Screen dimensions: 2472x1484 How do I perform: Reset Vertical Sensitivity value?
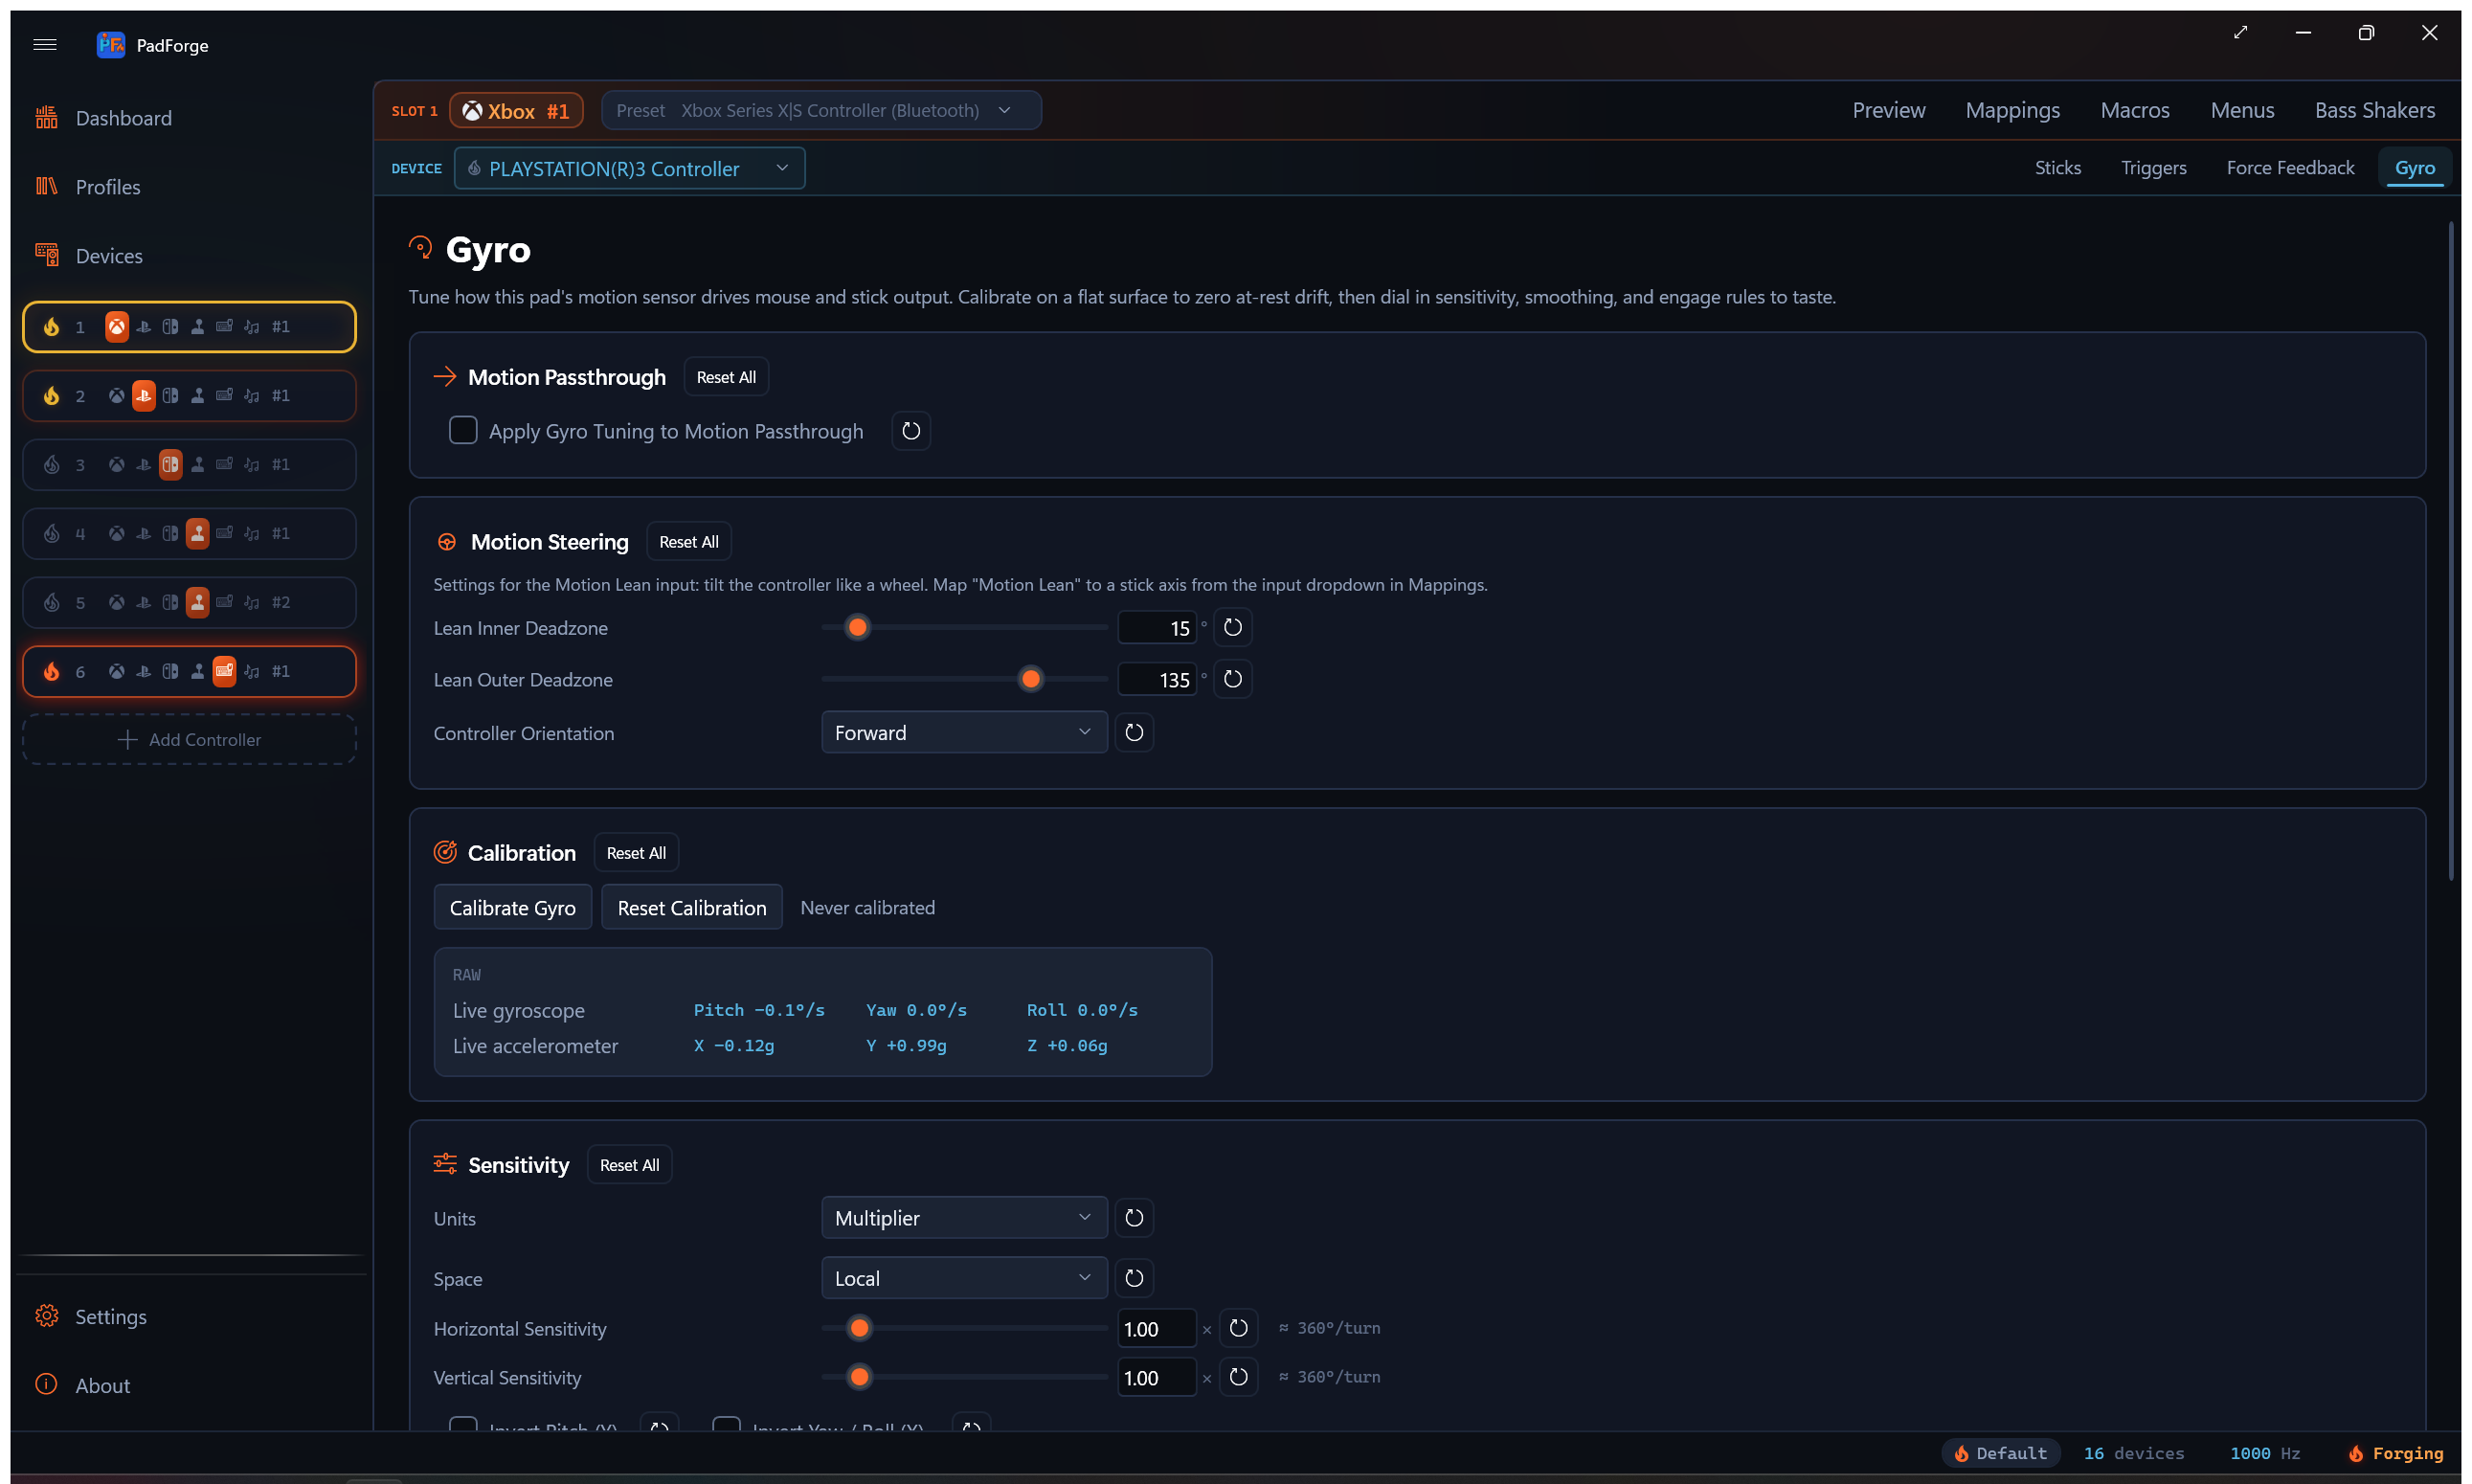(1238, 1377)
